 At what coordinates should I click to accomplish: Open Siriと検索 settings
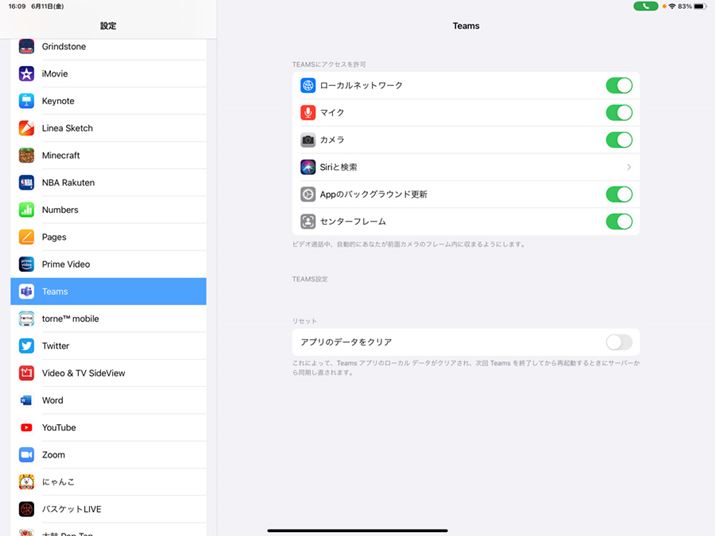(x=466, y=167)
